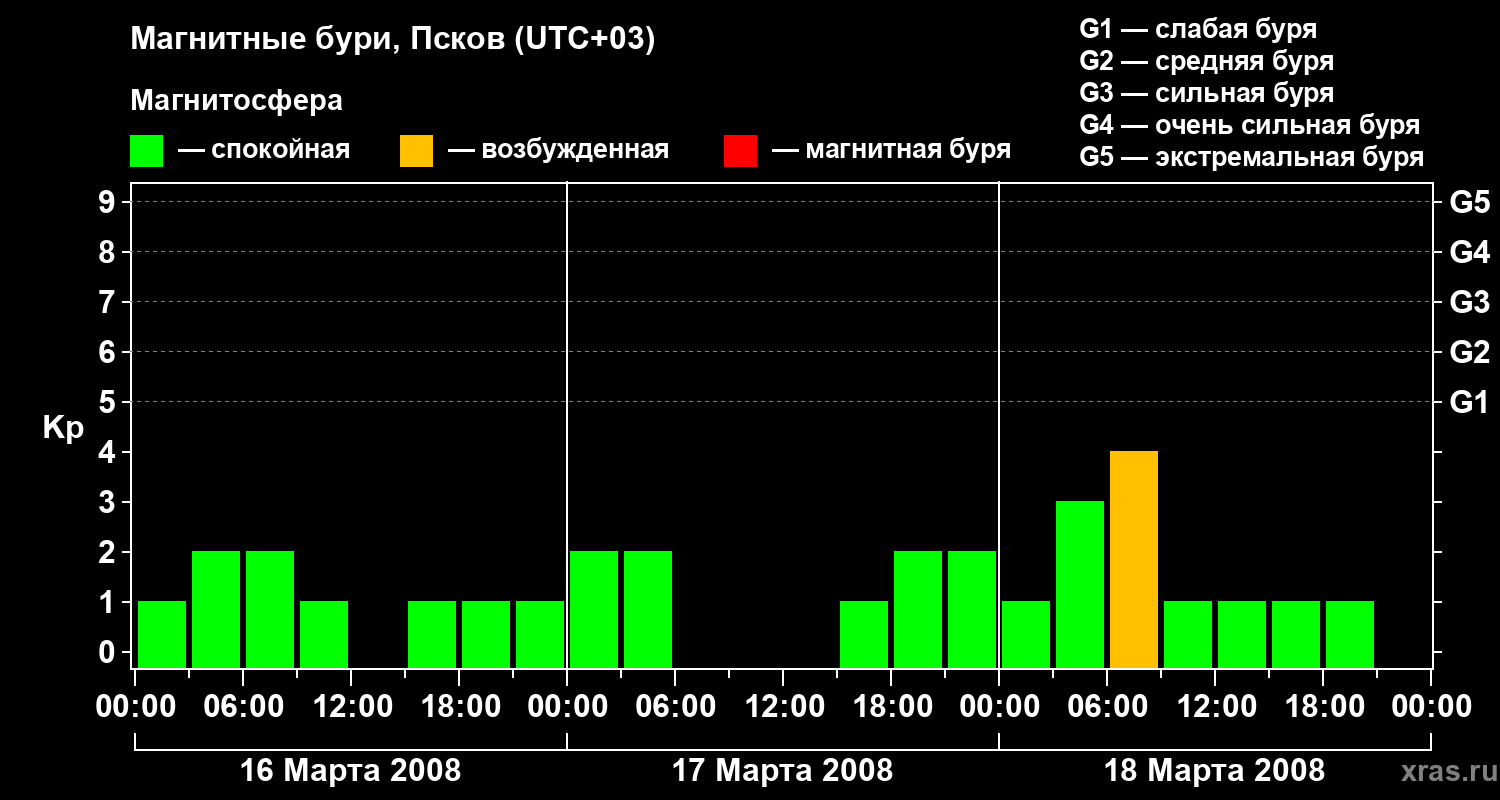
Task: Click the 15:00–18:00 bar on 16 March
Action: point(432,635)
